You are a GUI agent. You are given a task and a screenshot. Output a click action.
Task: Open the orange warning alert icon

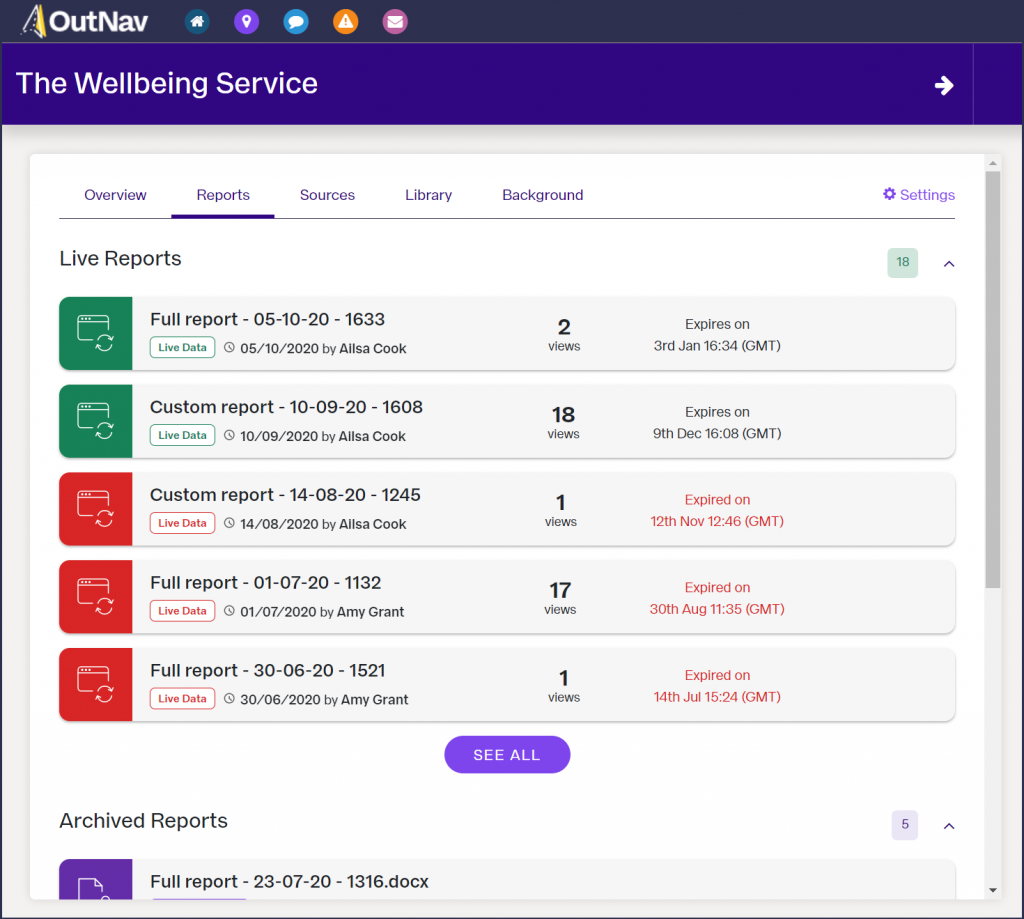tap(345, 22)
